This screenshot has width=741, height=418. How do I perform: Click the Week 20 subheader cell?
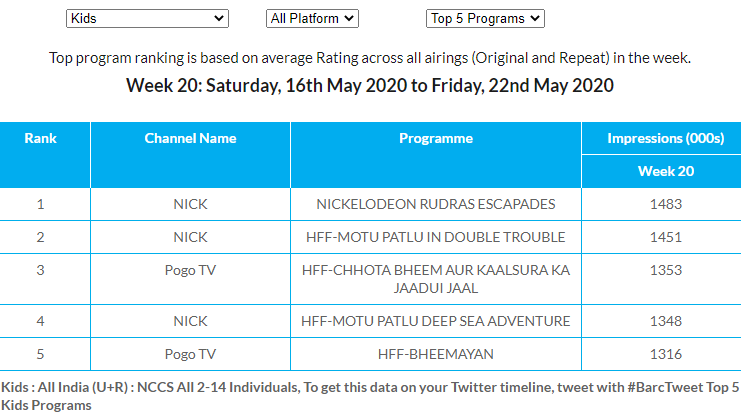[665, 171]
